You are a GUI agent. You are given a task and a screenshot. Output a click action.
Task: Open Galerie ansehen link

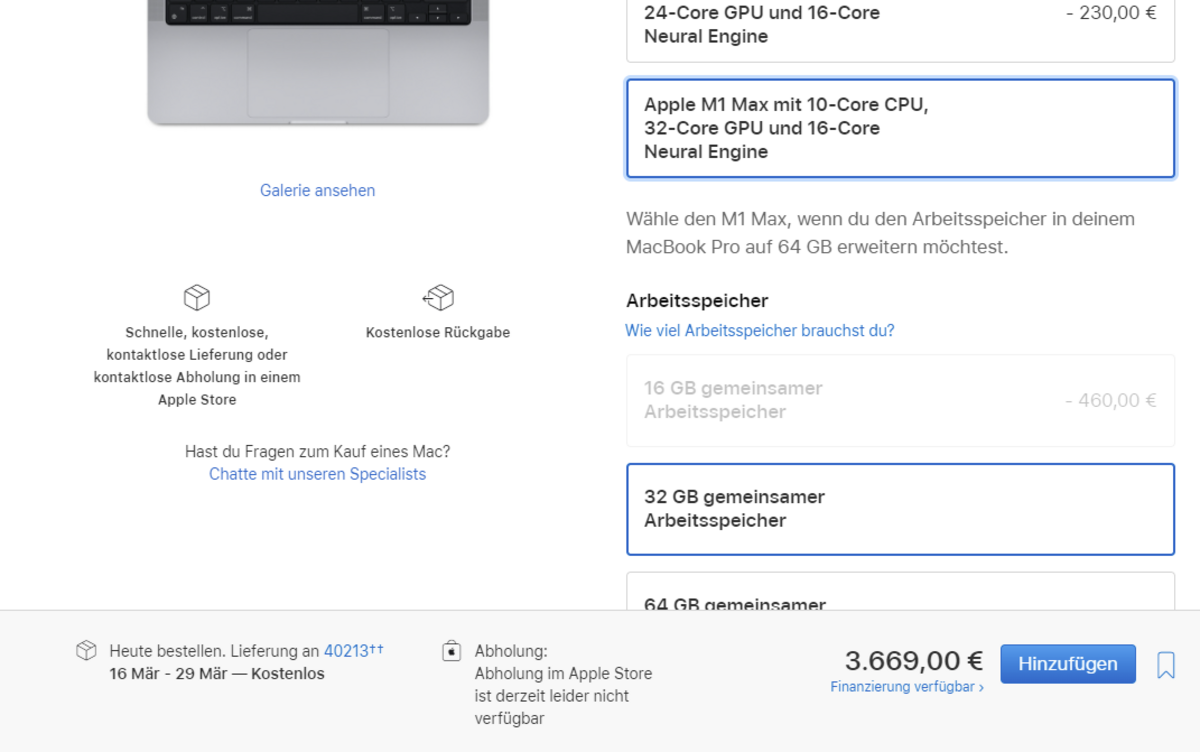[318, 190]
